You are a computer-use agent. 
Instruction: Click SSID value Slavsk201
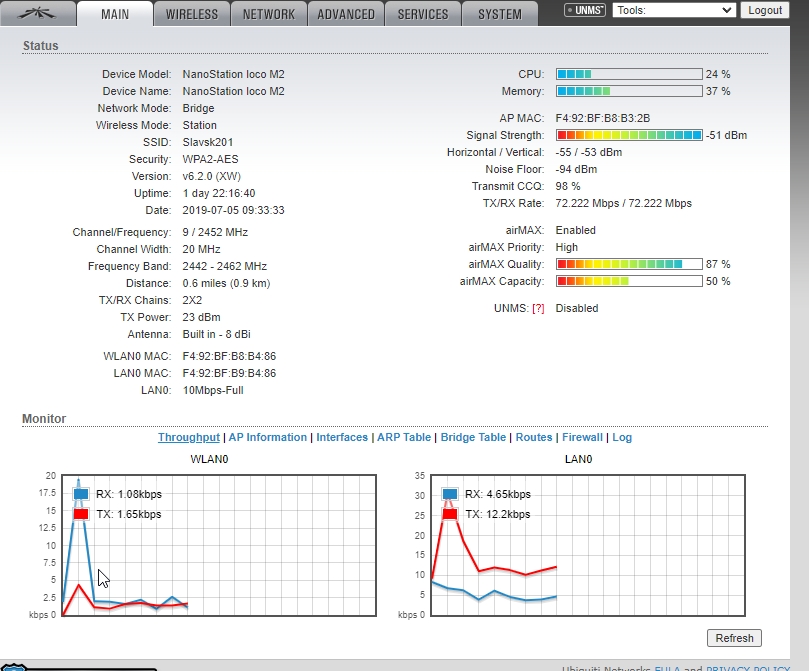[x=208, y=142]
